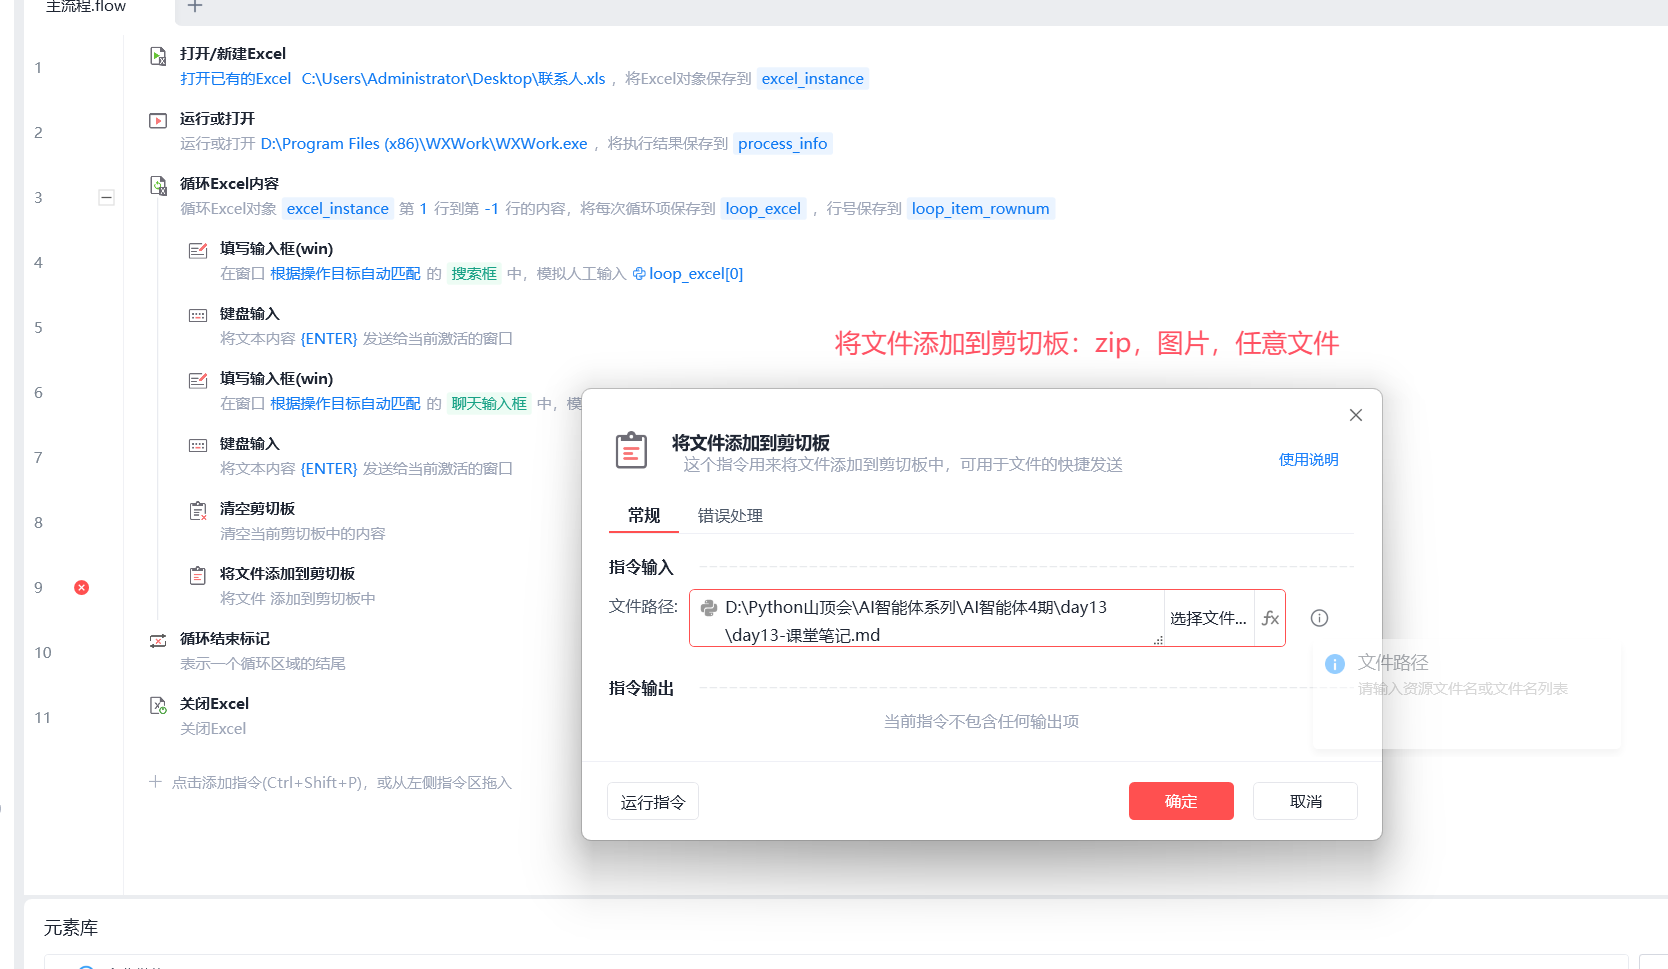The image size is (1668, 969).
Task: Click line number 10 in the gutter
Action: [43, 653]
